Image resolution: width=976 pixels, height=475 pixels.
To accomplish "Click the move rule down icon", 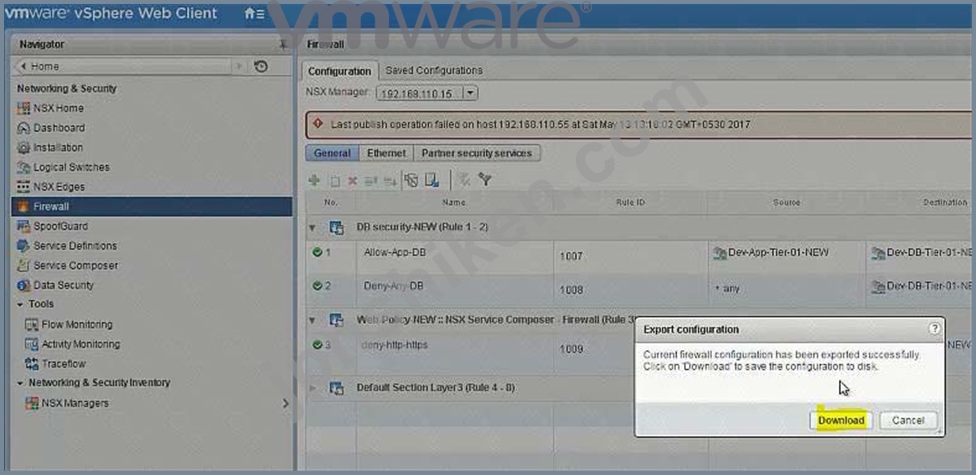I will (390, 181).
